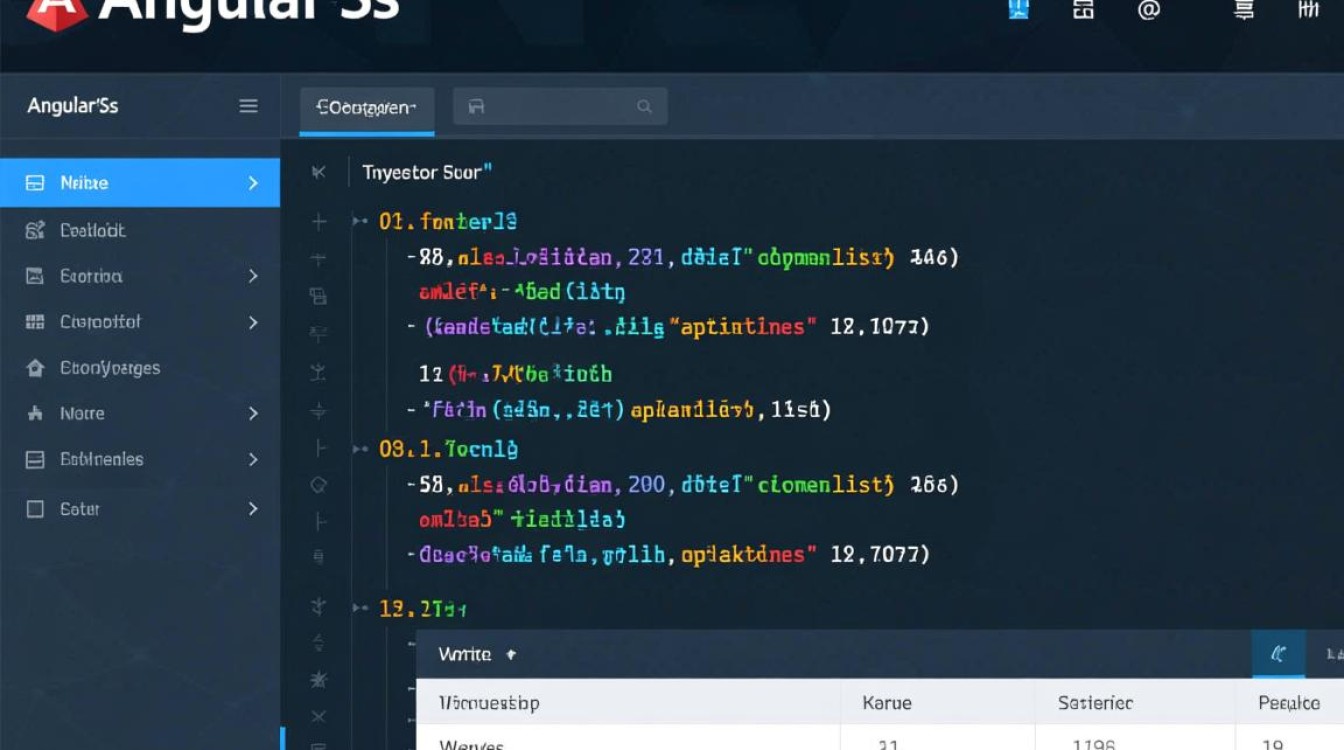
Task: Collapse the 03.1.7ocnlg tree node
Action: [x=357, y=449]
